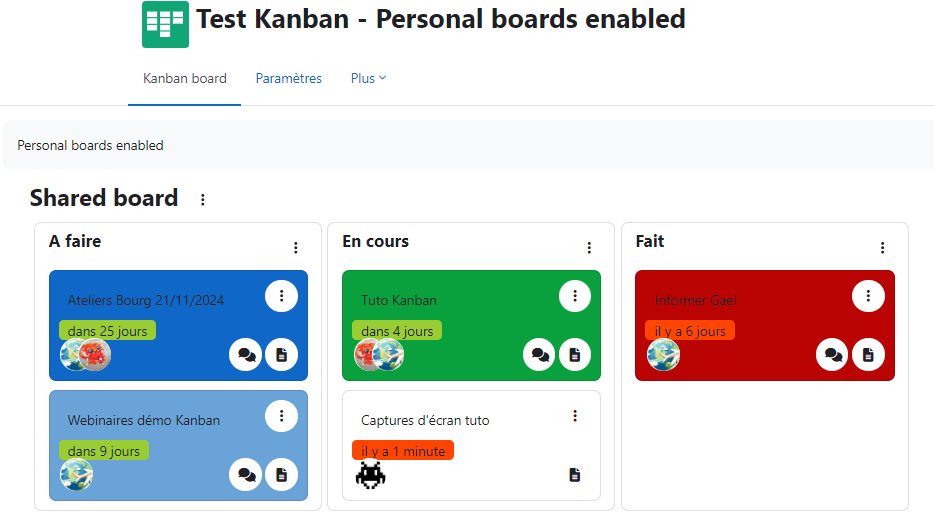The width and height of the screenshot is (934, 519).
Task: Switch to the Paramètres tab
Action: 288,78
